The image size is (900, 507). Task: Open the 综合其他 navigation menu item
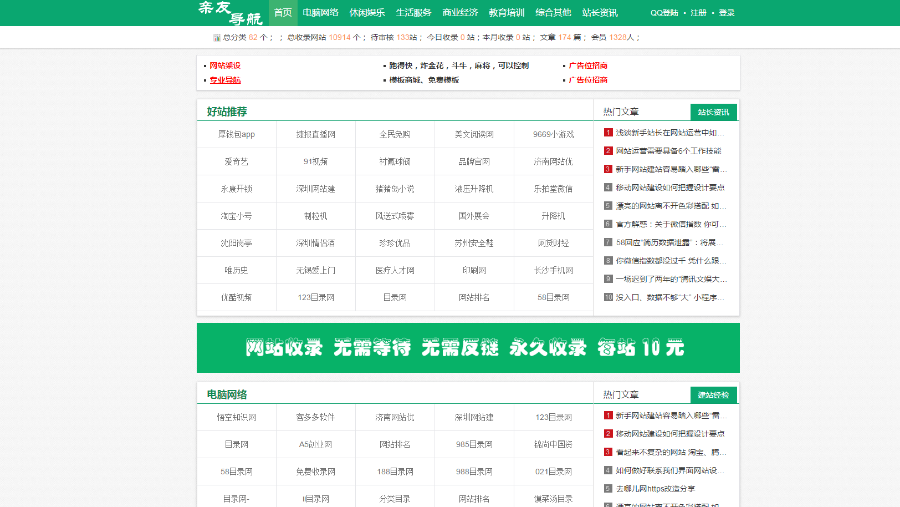pos(553,13)
